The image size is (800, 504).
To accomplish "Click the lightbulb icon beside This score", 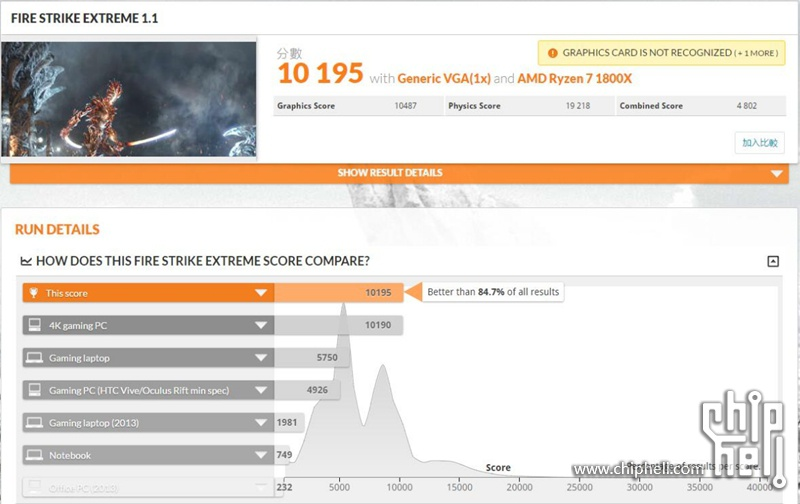I will point(35,293).
